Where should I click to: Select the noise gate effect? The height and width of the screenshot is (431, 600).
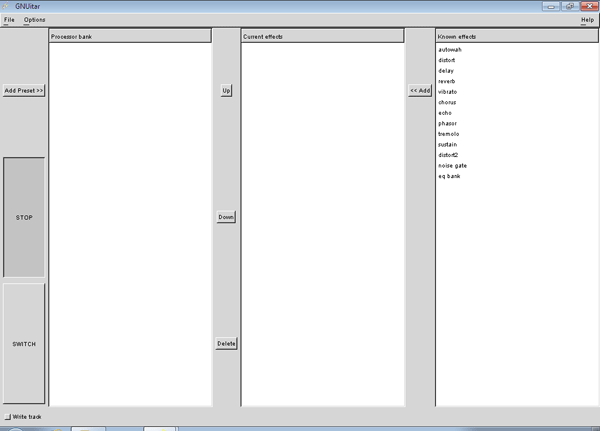(452, 165)
